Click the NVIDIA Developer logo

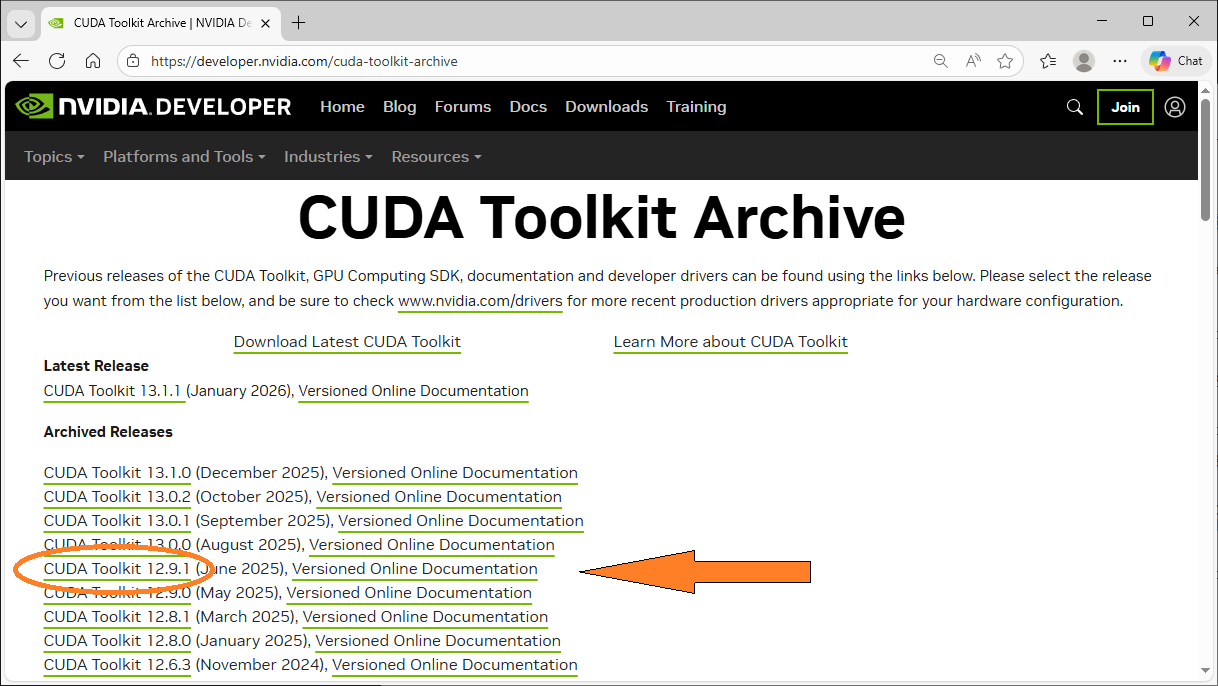tap(150, 106)
